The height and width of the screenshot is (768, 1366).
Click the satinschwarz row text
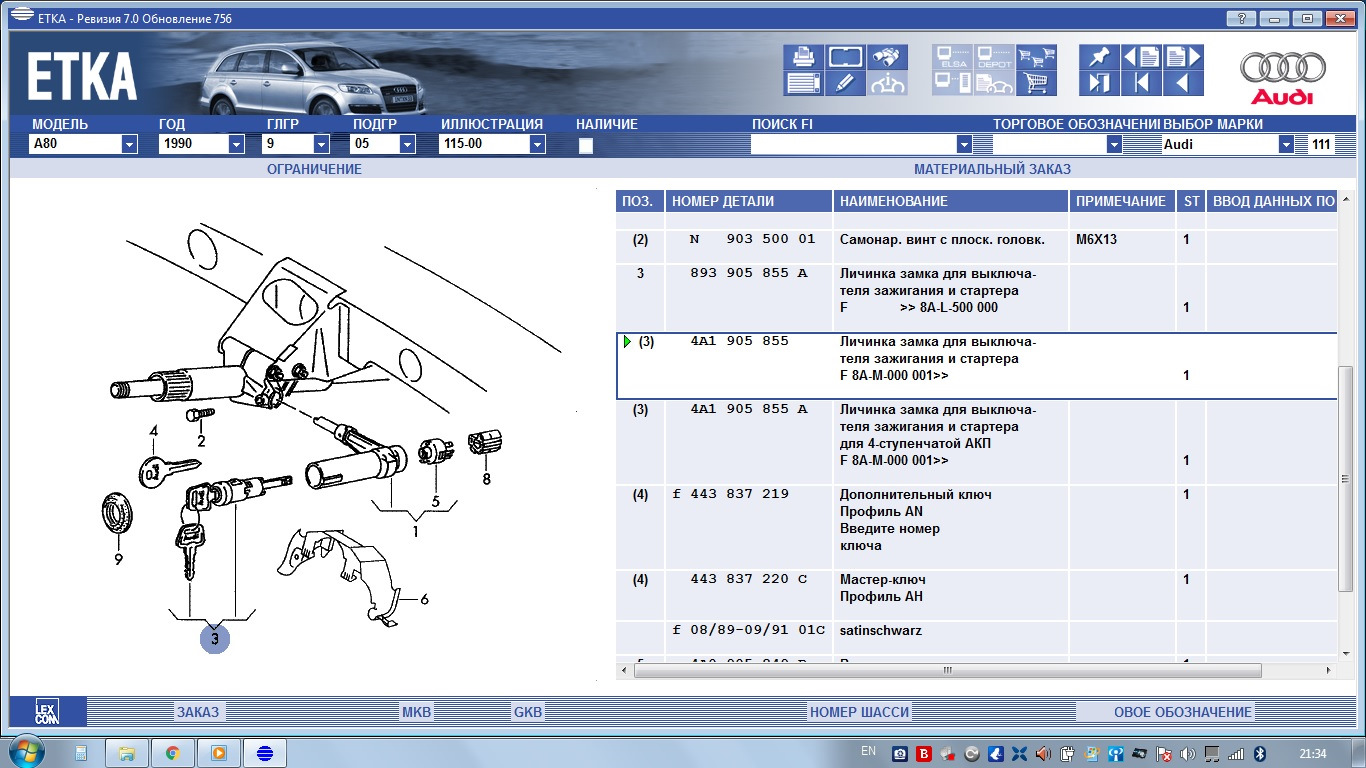click(x=881, y=631)
